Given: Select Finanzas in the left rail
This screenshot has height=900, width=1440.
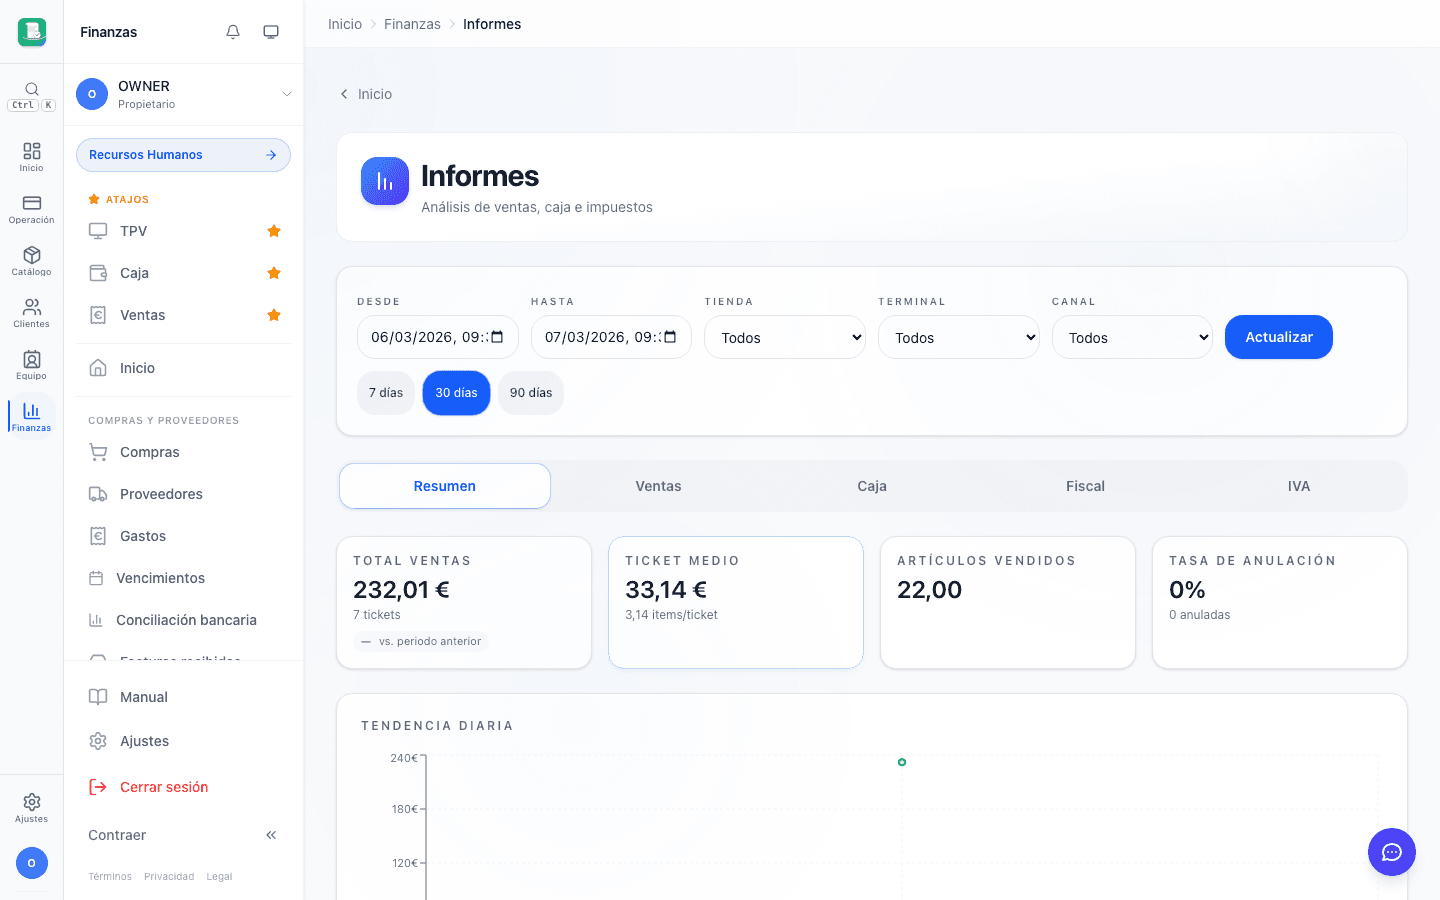Looking at the screenshot, I should click(32, 416).
